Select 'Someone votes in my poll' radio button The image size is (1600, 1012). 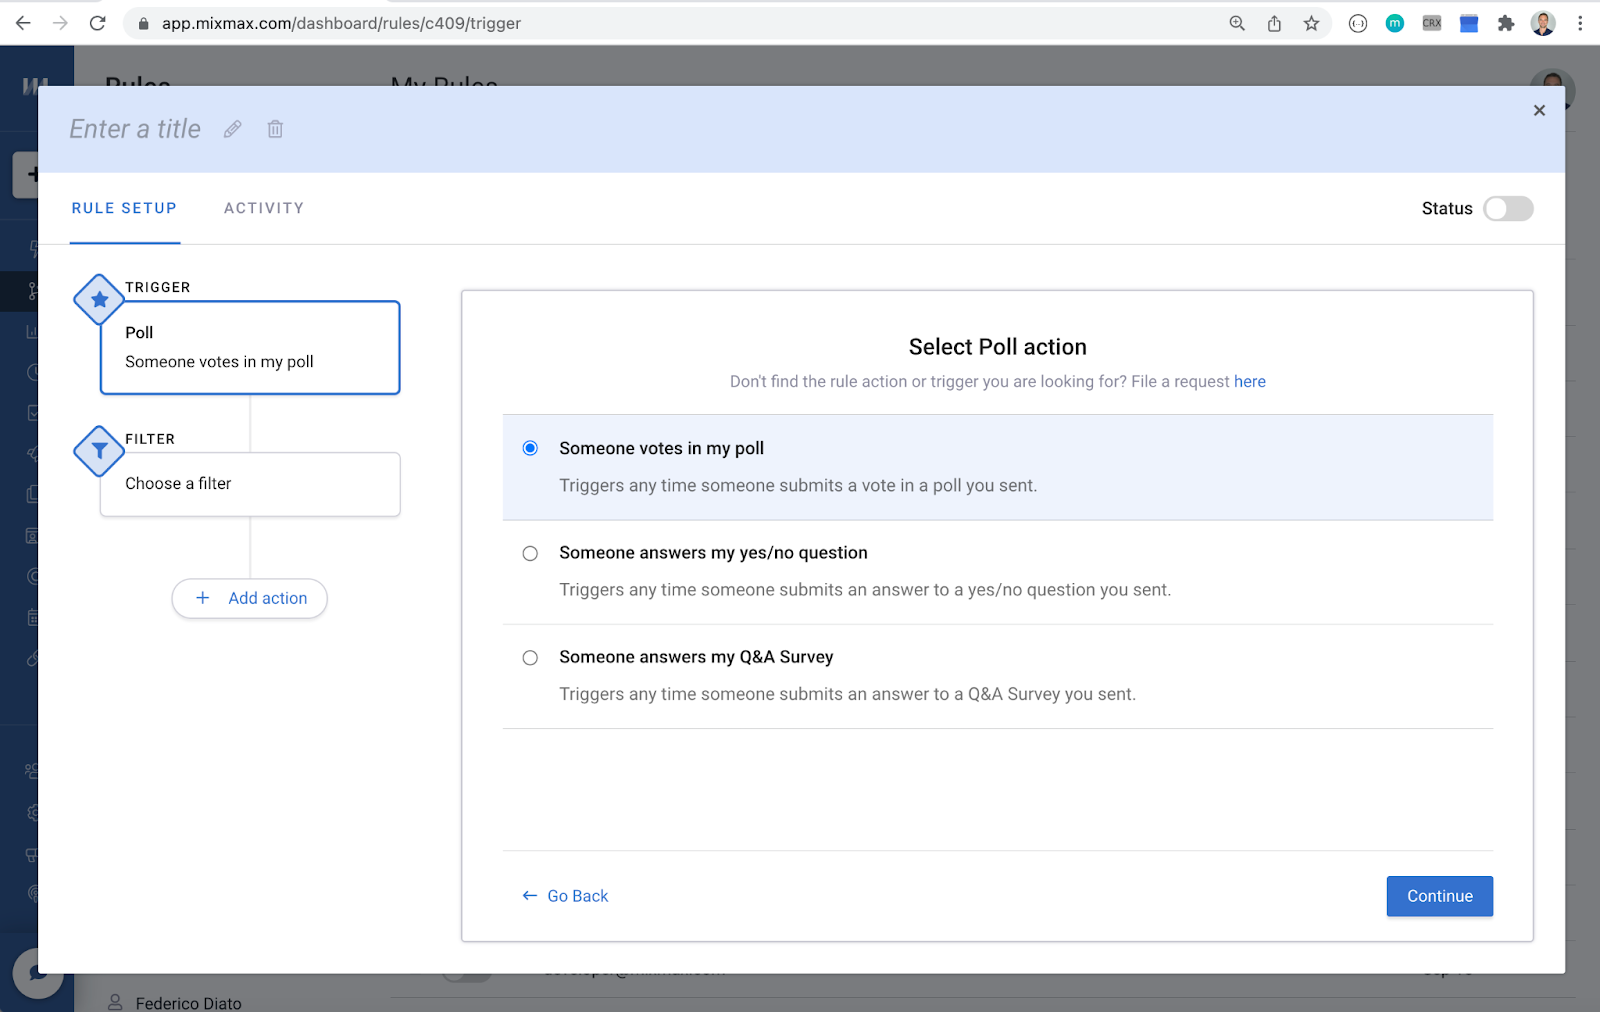tap(530, 448)
